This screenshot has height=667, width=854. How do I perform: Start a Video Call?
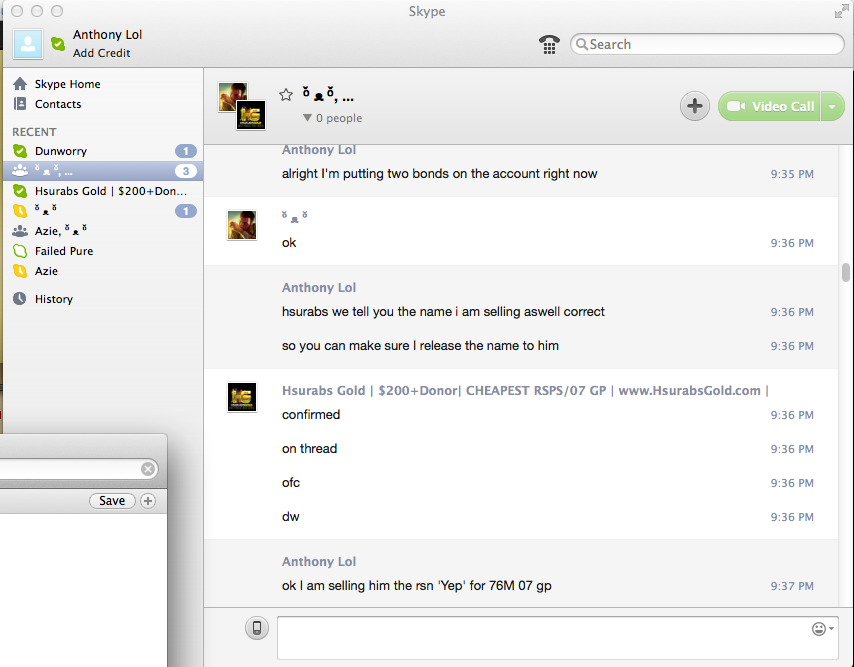click(770, 106)
